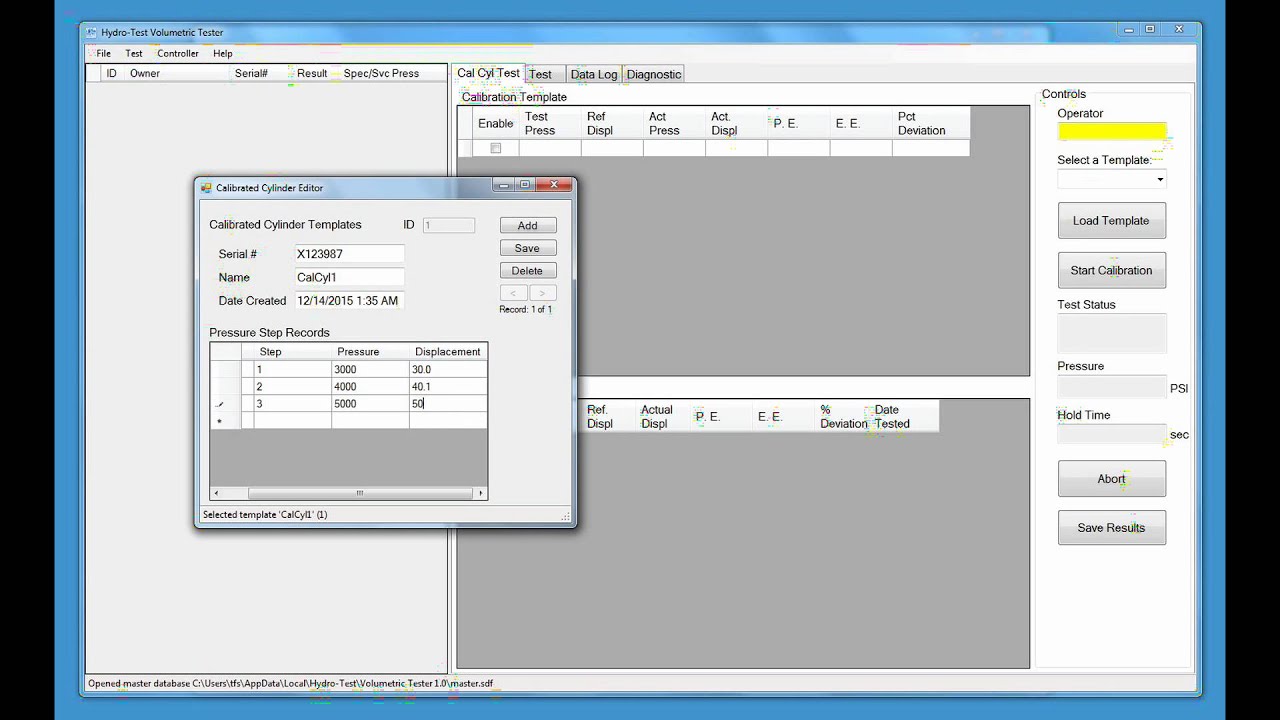Click the Serial# column header in cylinder list
Viewport: 1280px width, 720px height.
(x=260, y=73)
